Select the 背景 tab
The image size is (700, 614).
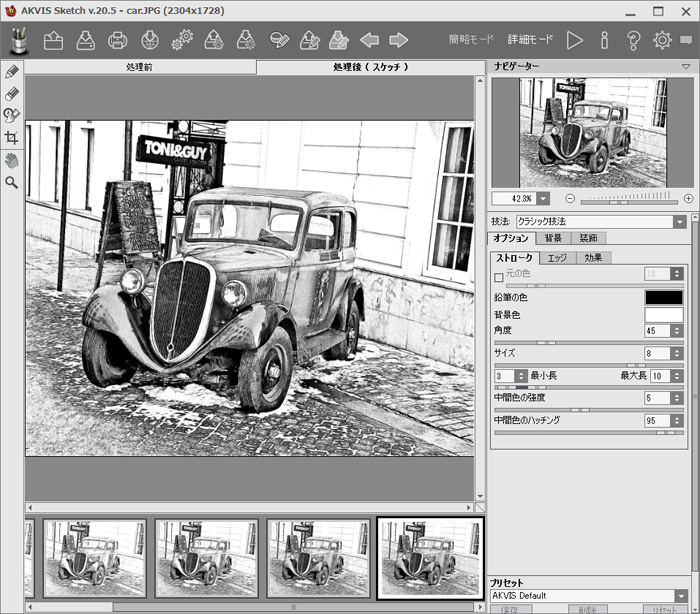pos(553,238)
